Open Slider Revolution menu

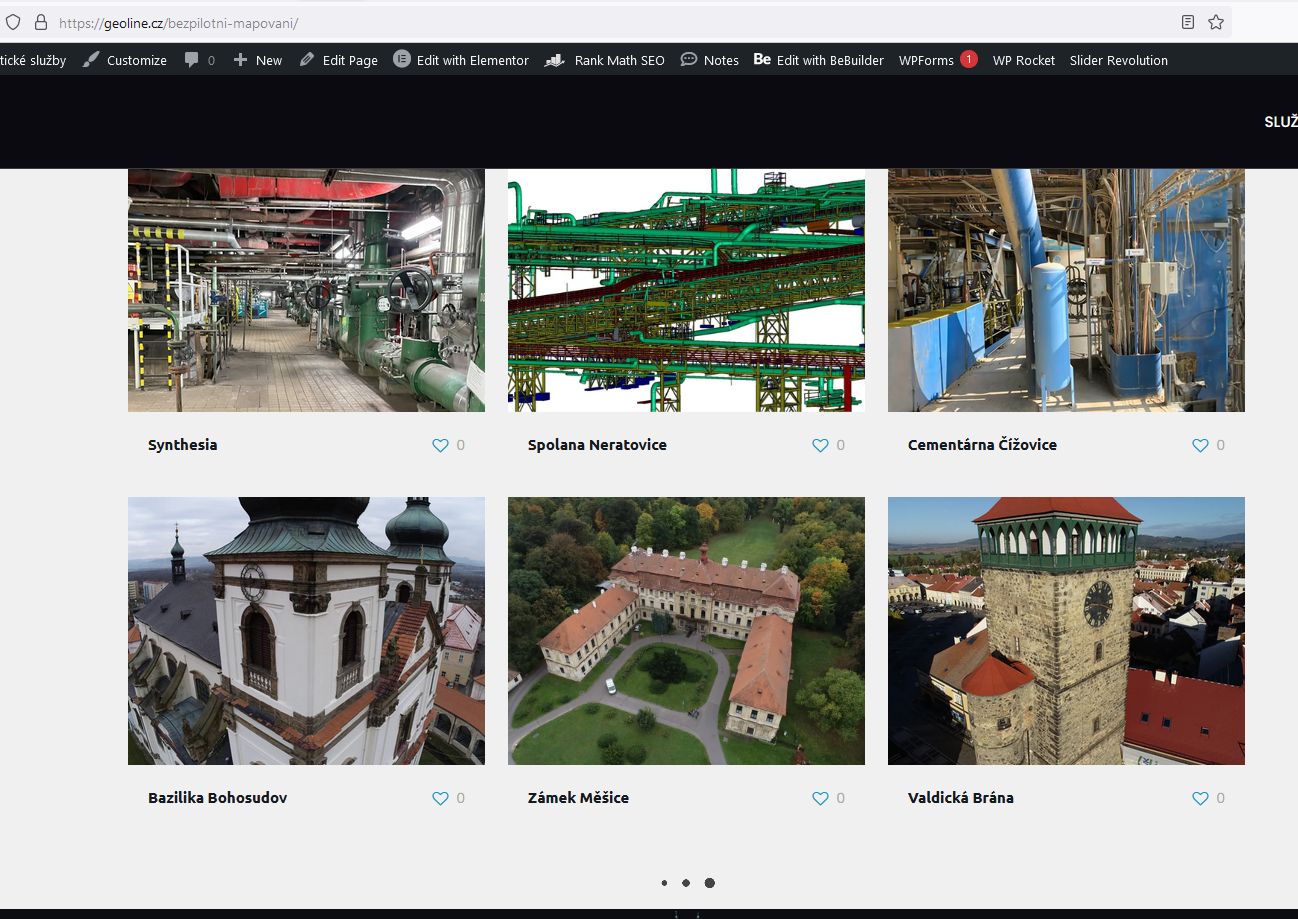pyautogui.click(x=1119, y=60)
